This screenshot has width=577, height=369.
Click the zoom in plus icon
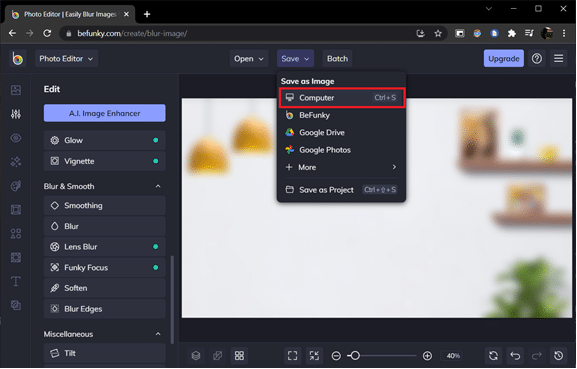tap(427, 356)
